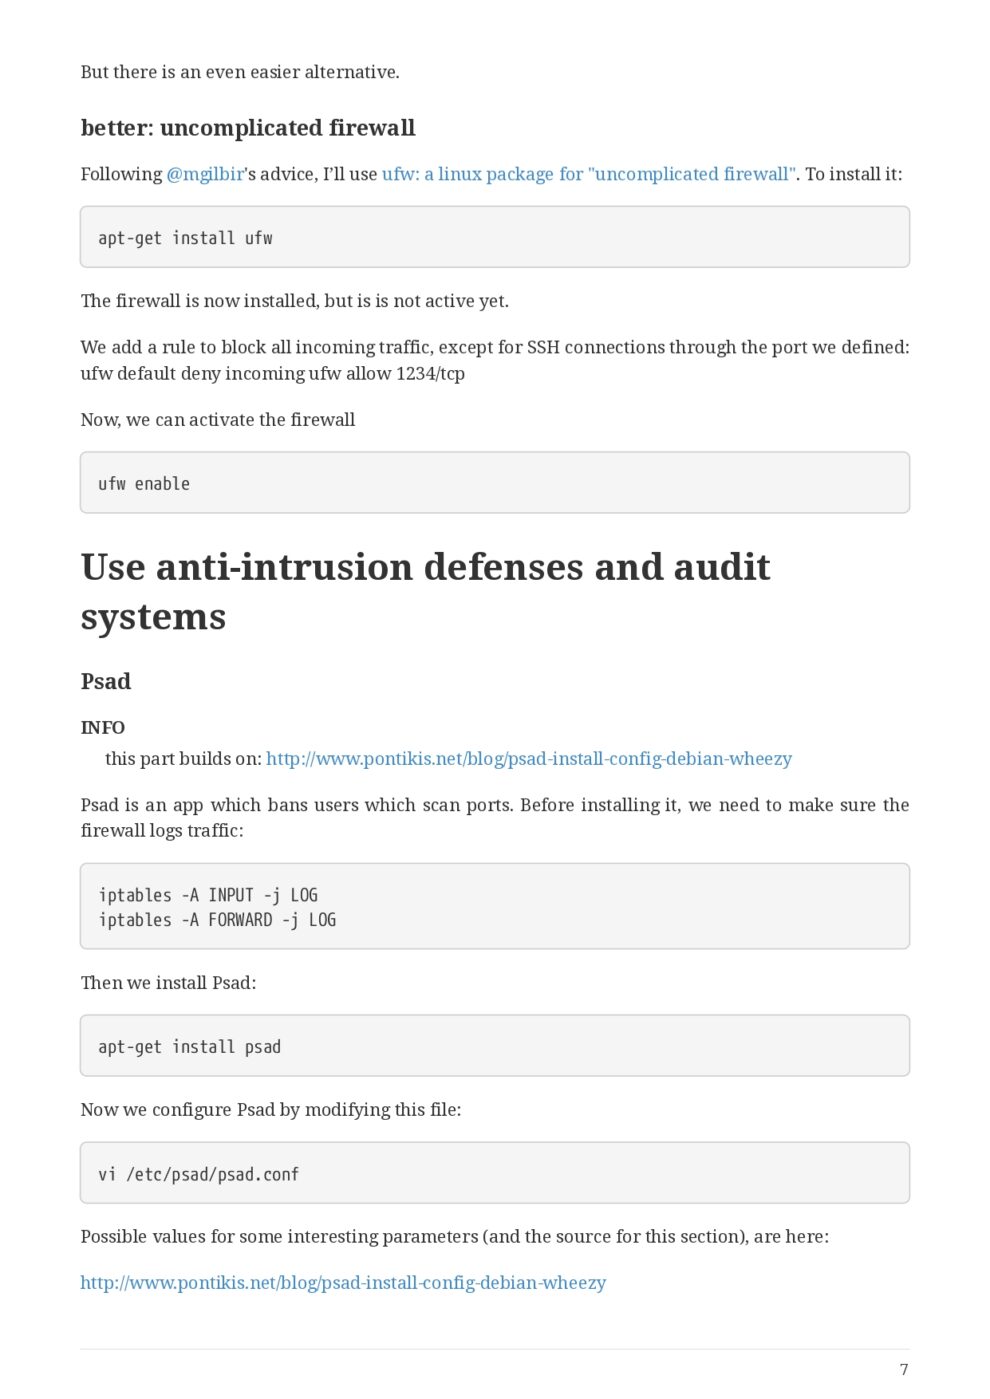Screen dimensions: 990x1399
Task: Select the 'ufw enable' code line
Action: click(x=144, y=484)
